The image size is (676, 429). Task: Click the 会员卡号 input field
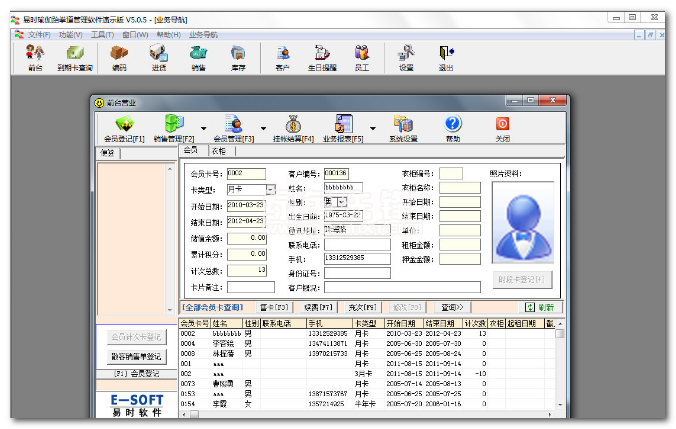246,174
